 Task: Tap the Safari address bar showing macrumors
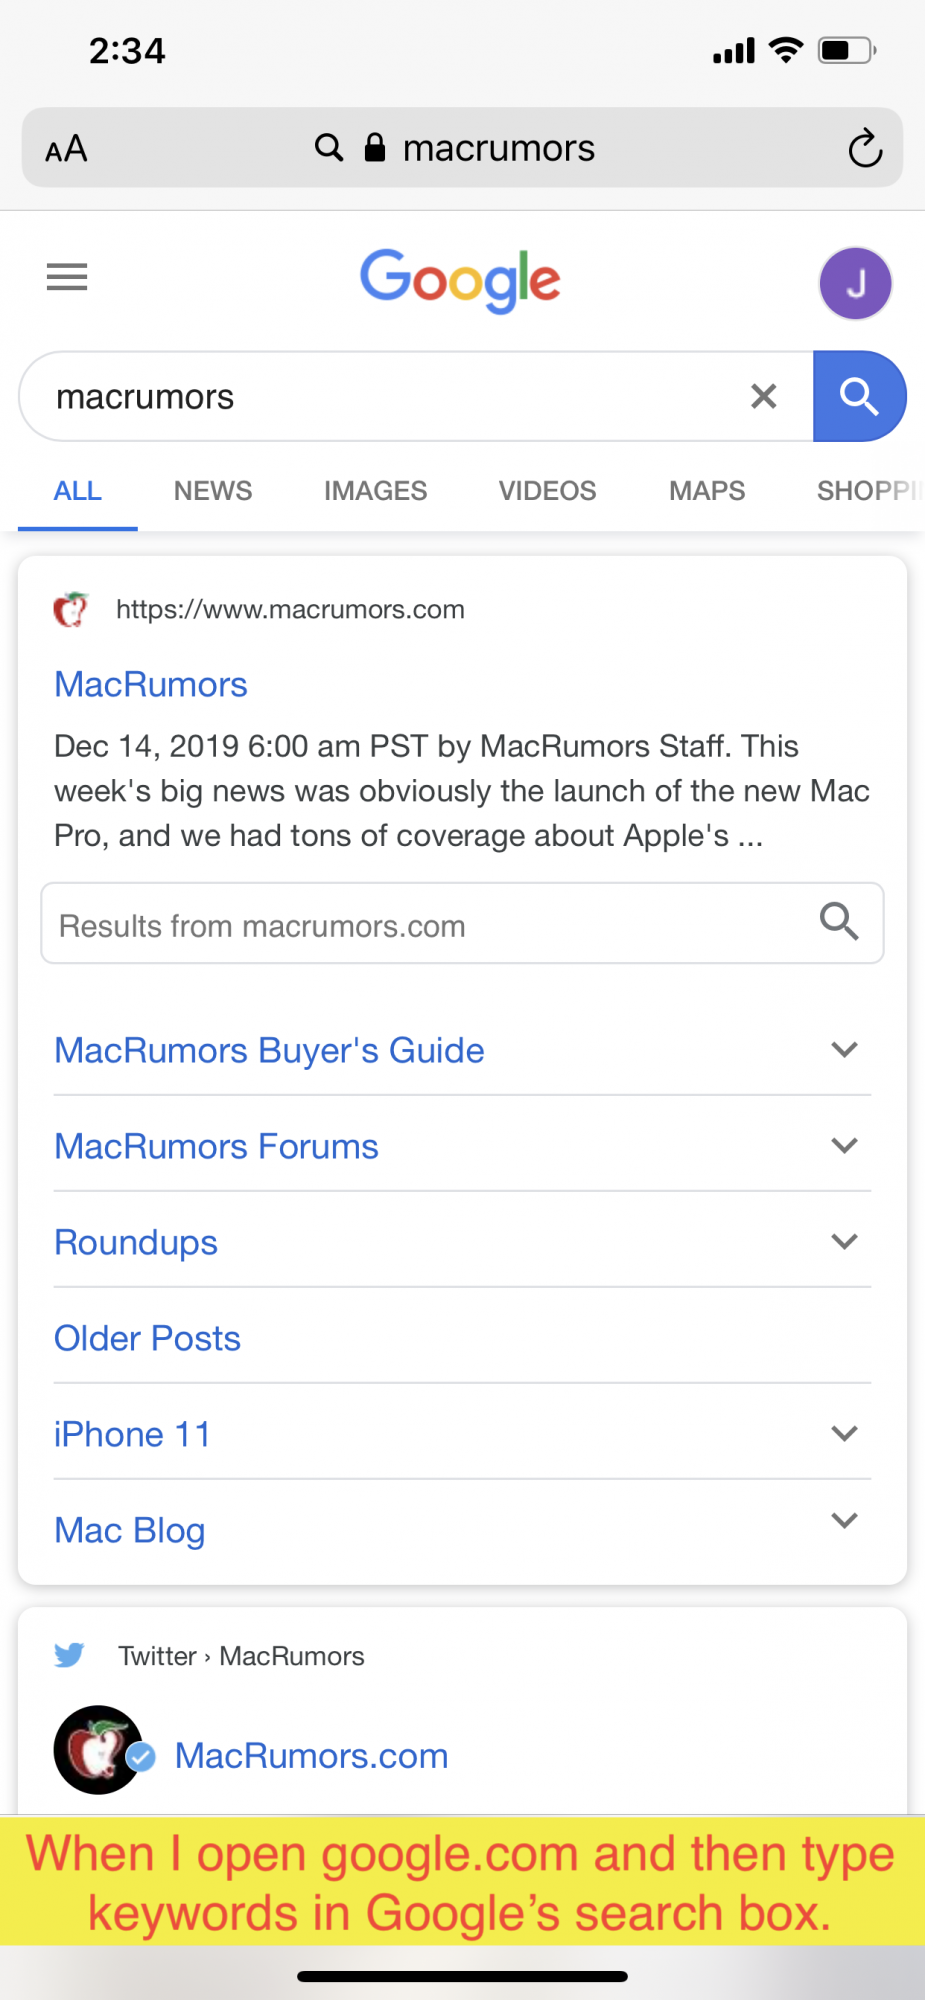coord(462,148)
